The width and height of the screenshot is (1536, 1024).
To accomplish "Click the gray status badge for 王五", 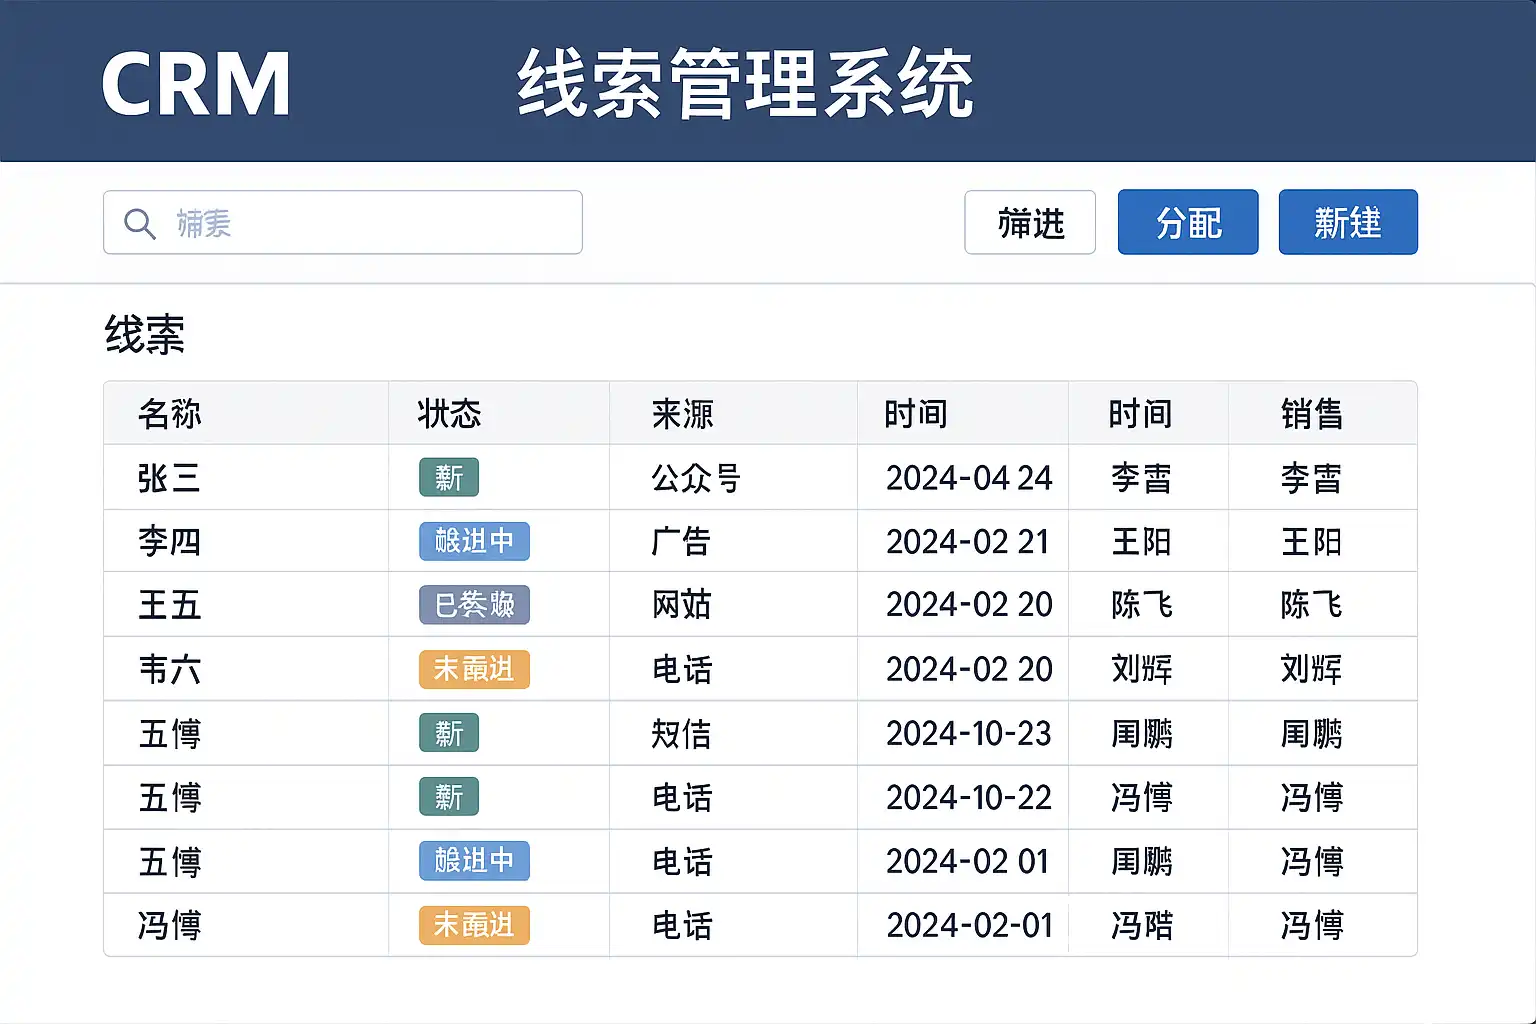I will point(474,605).
